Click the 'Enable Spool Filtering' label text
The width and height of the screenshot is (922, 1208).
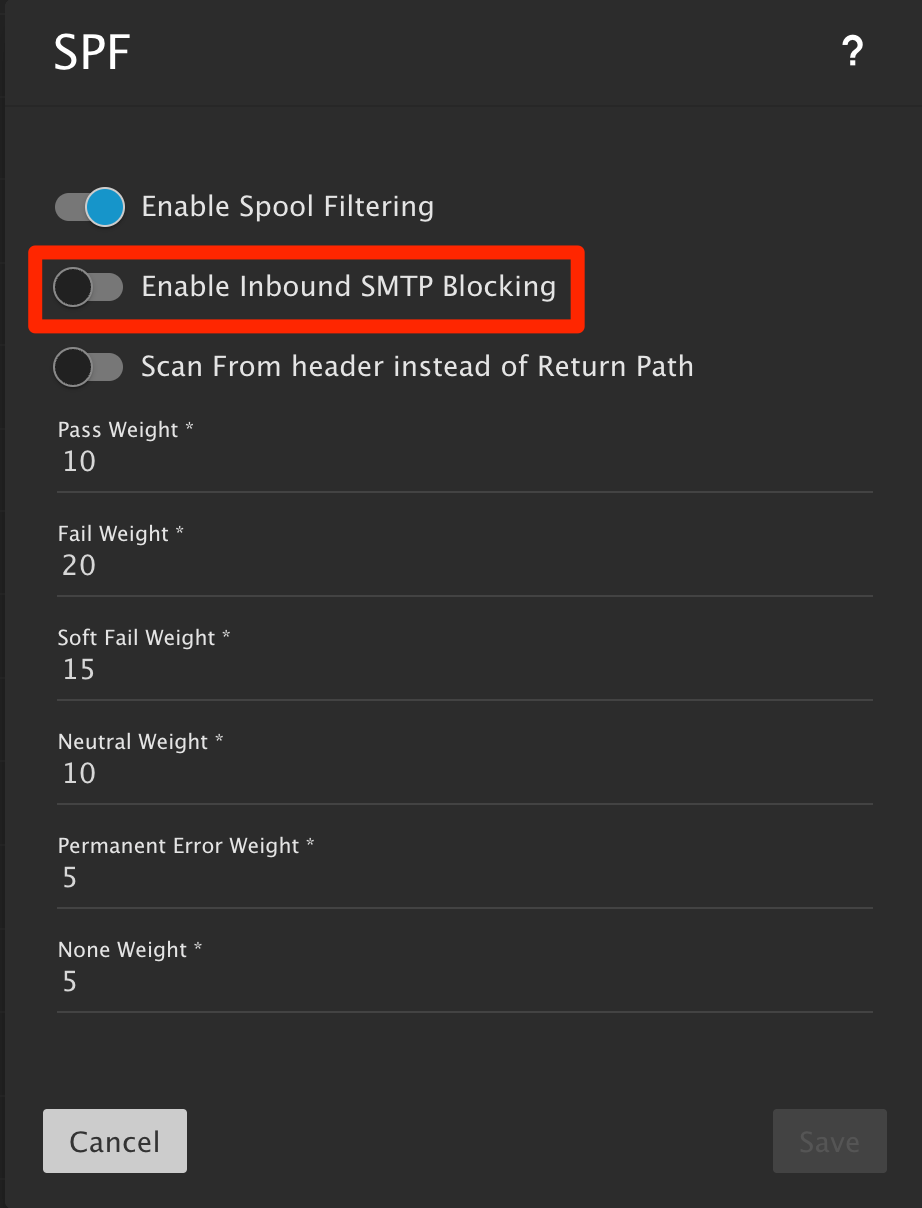point(287,207)
